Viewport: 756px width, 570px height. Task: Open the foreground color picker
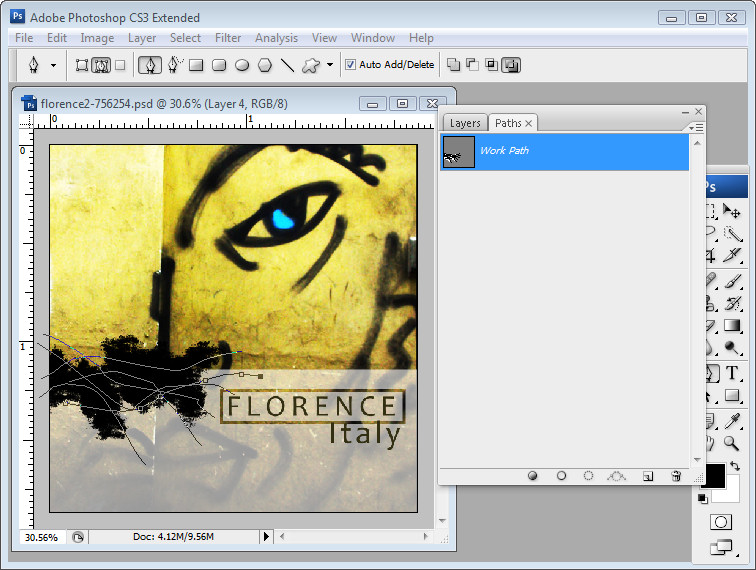715,475
